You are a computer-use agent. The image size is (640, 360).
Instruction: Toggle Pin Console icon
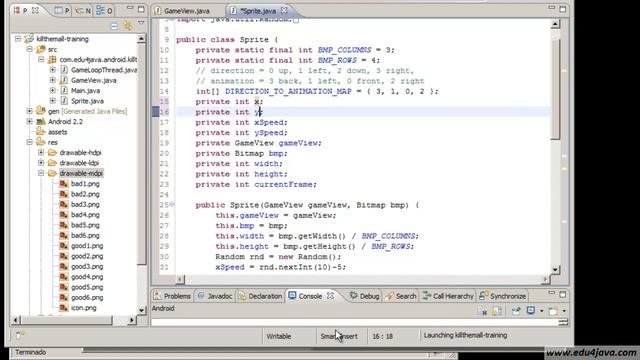click(516, 311)
